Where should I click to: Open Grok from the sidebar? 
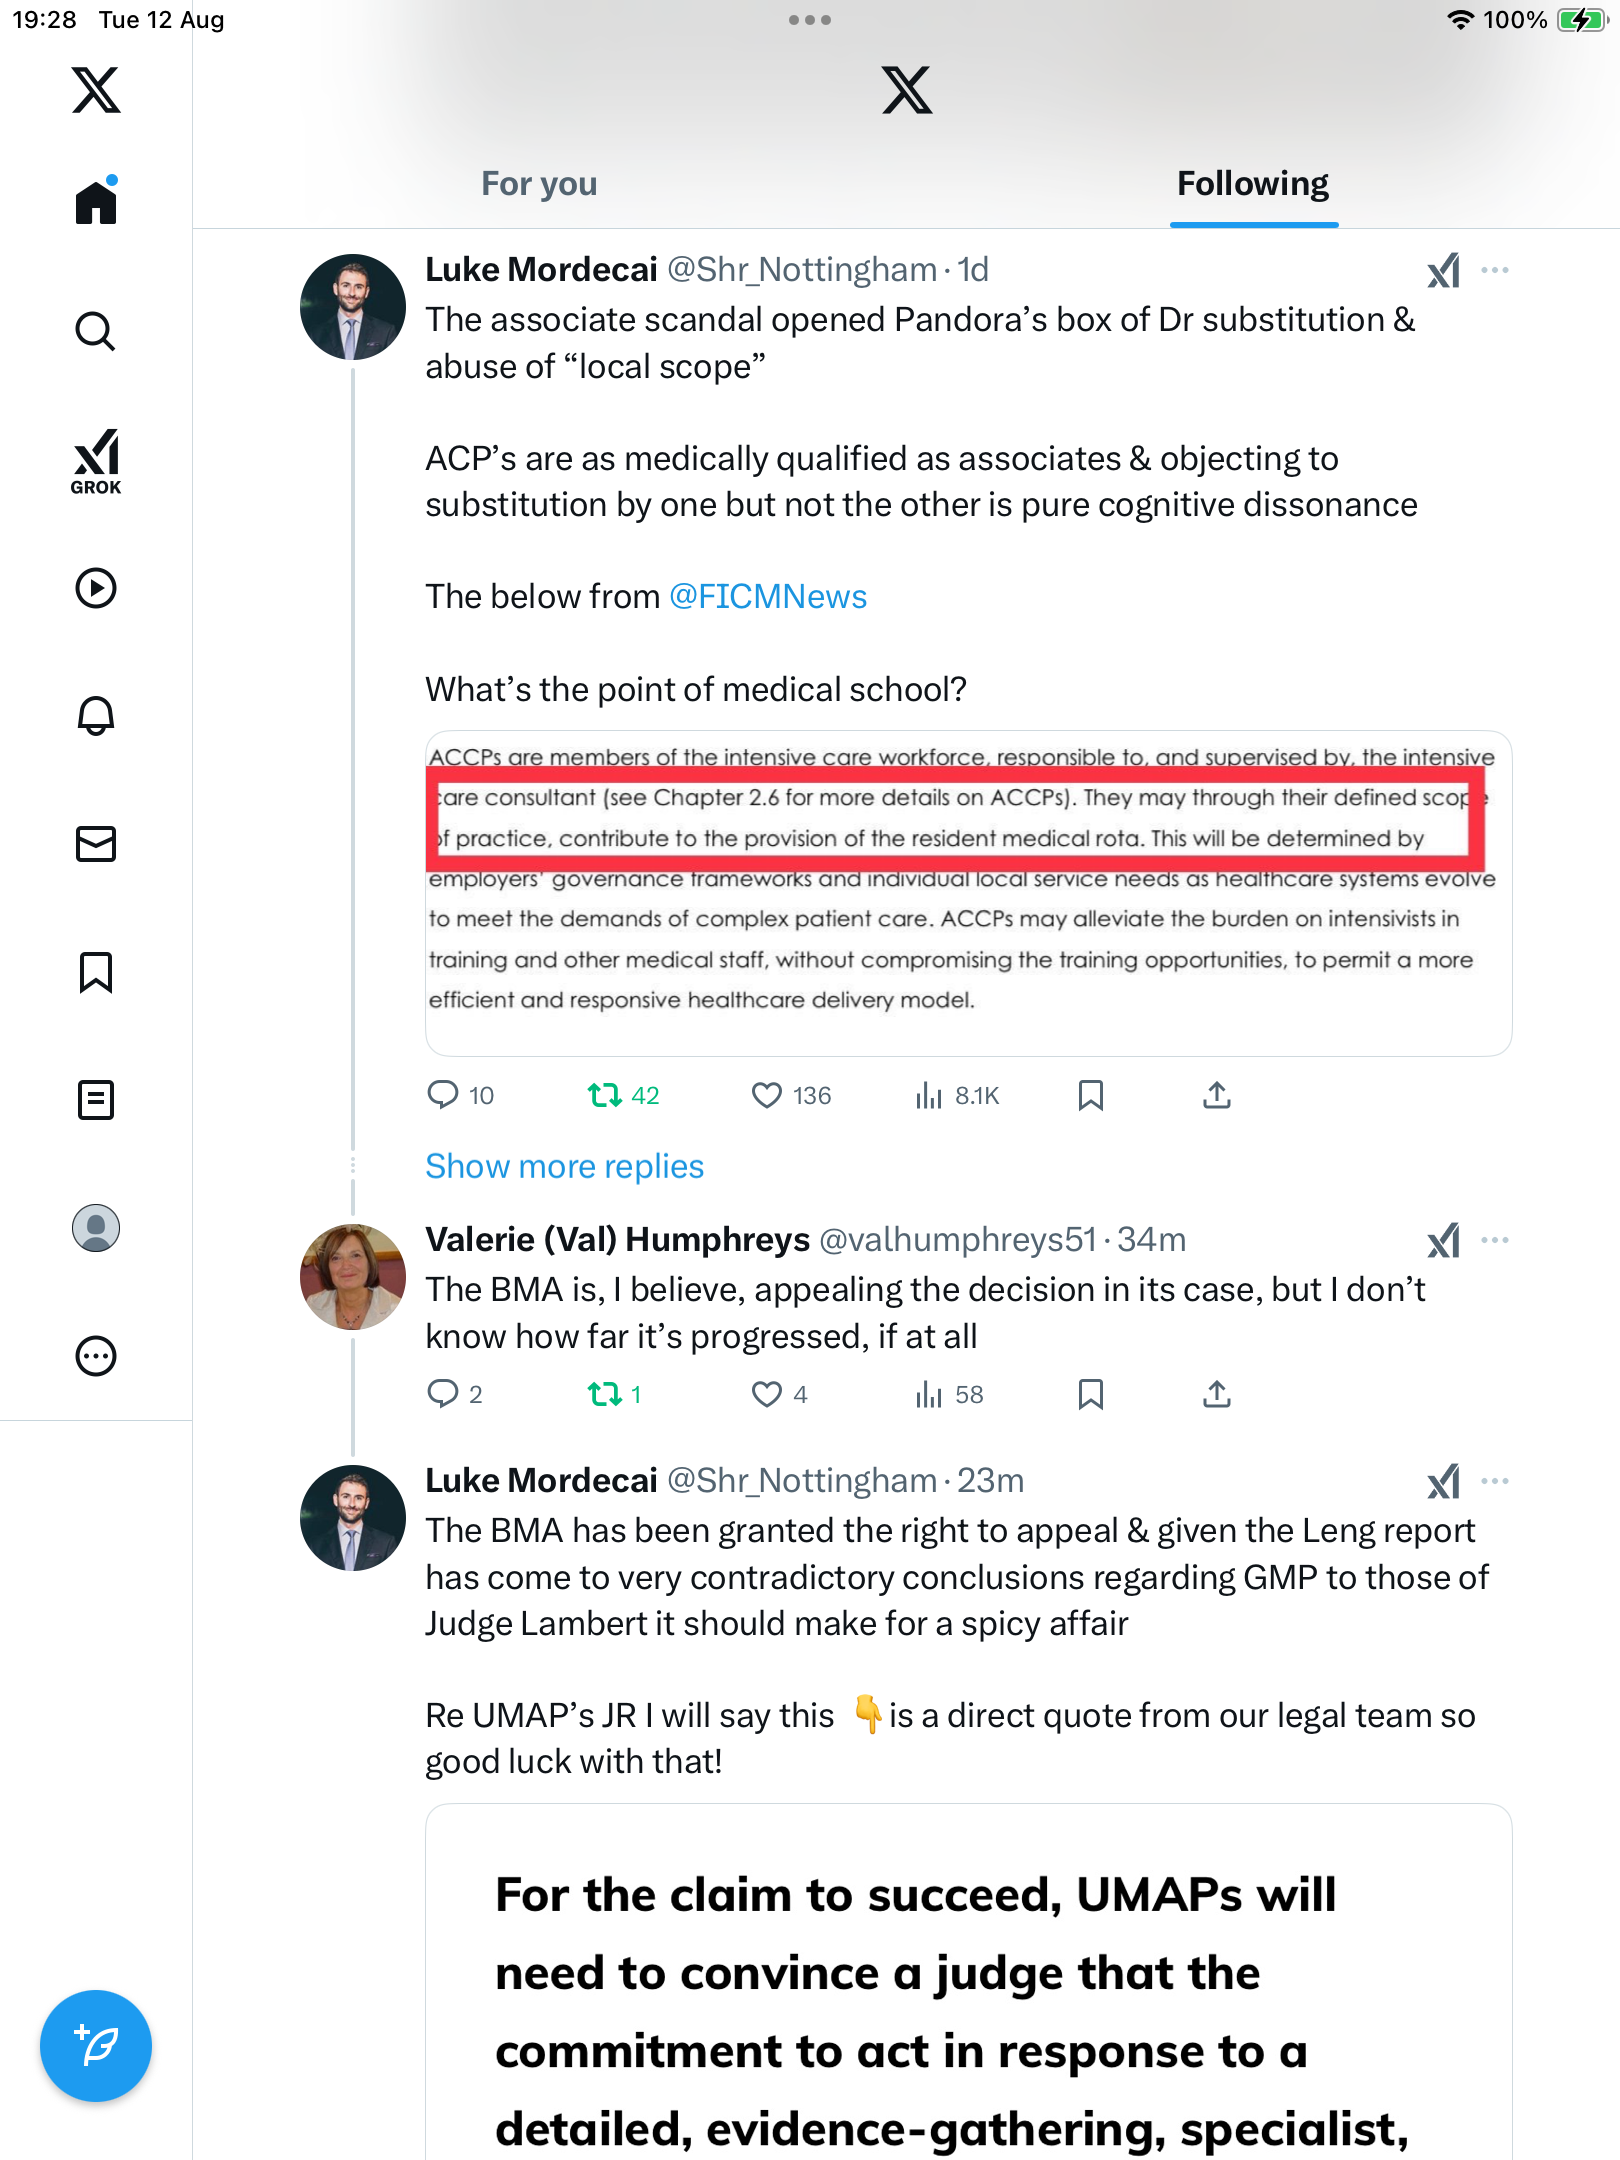pos(96,461)
